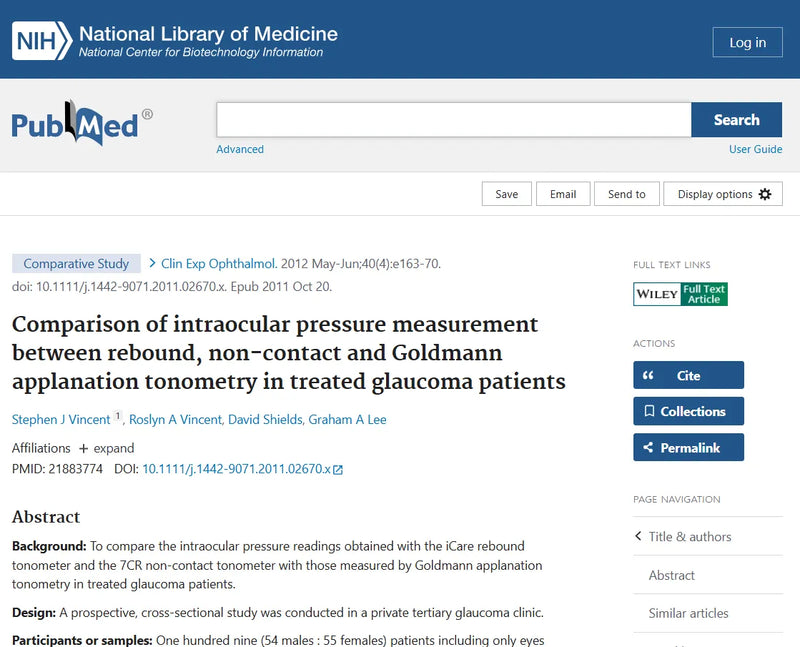This screenshot has width=800, height=647.
Task: Click the Log in button
Action: click(747, 42)
